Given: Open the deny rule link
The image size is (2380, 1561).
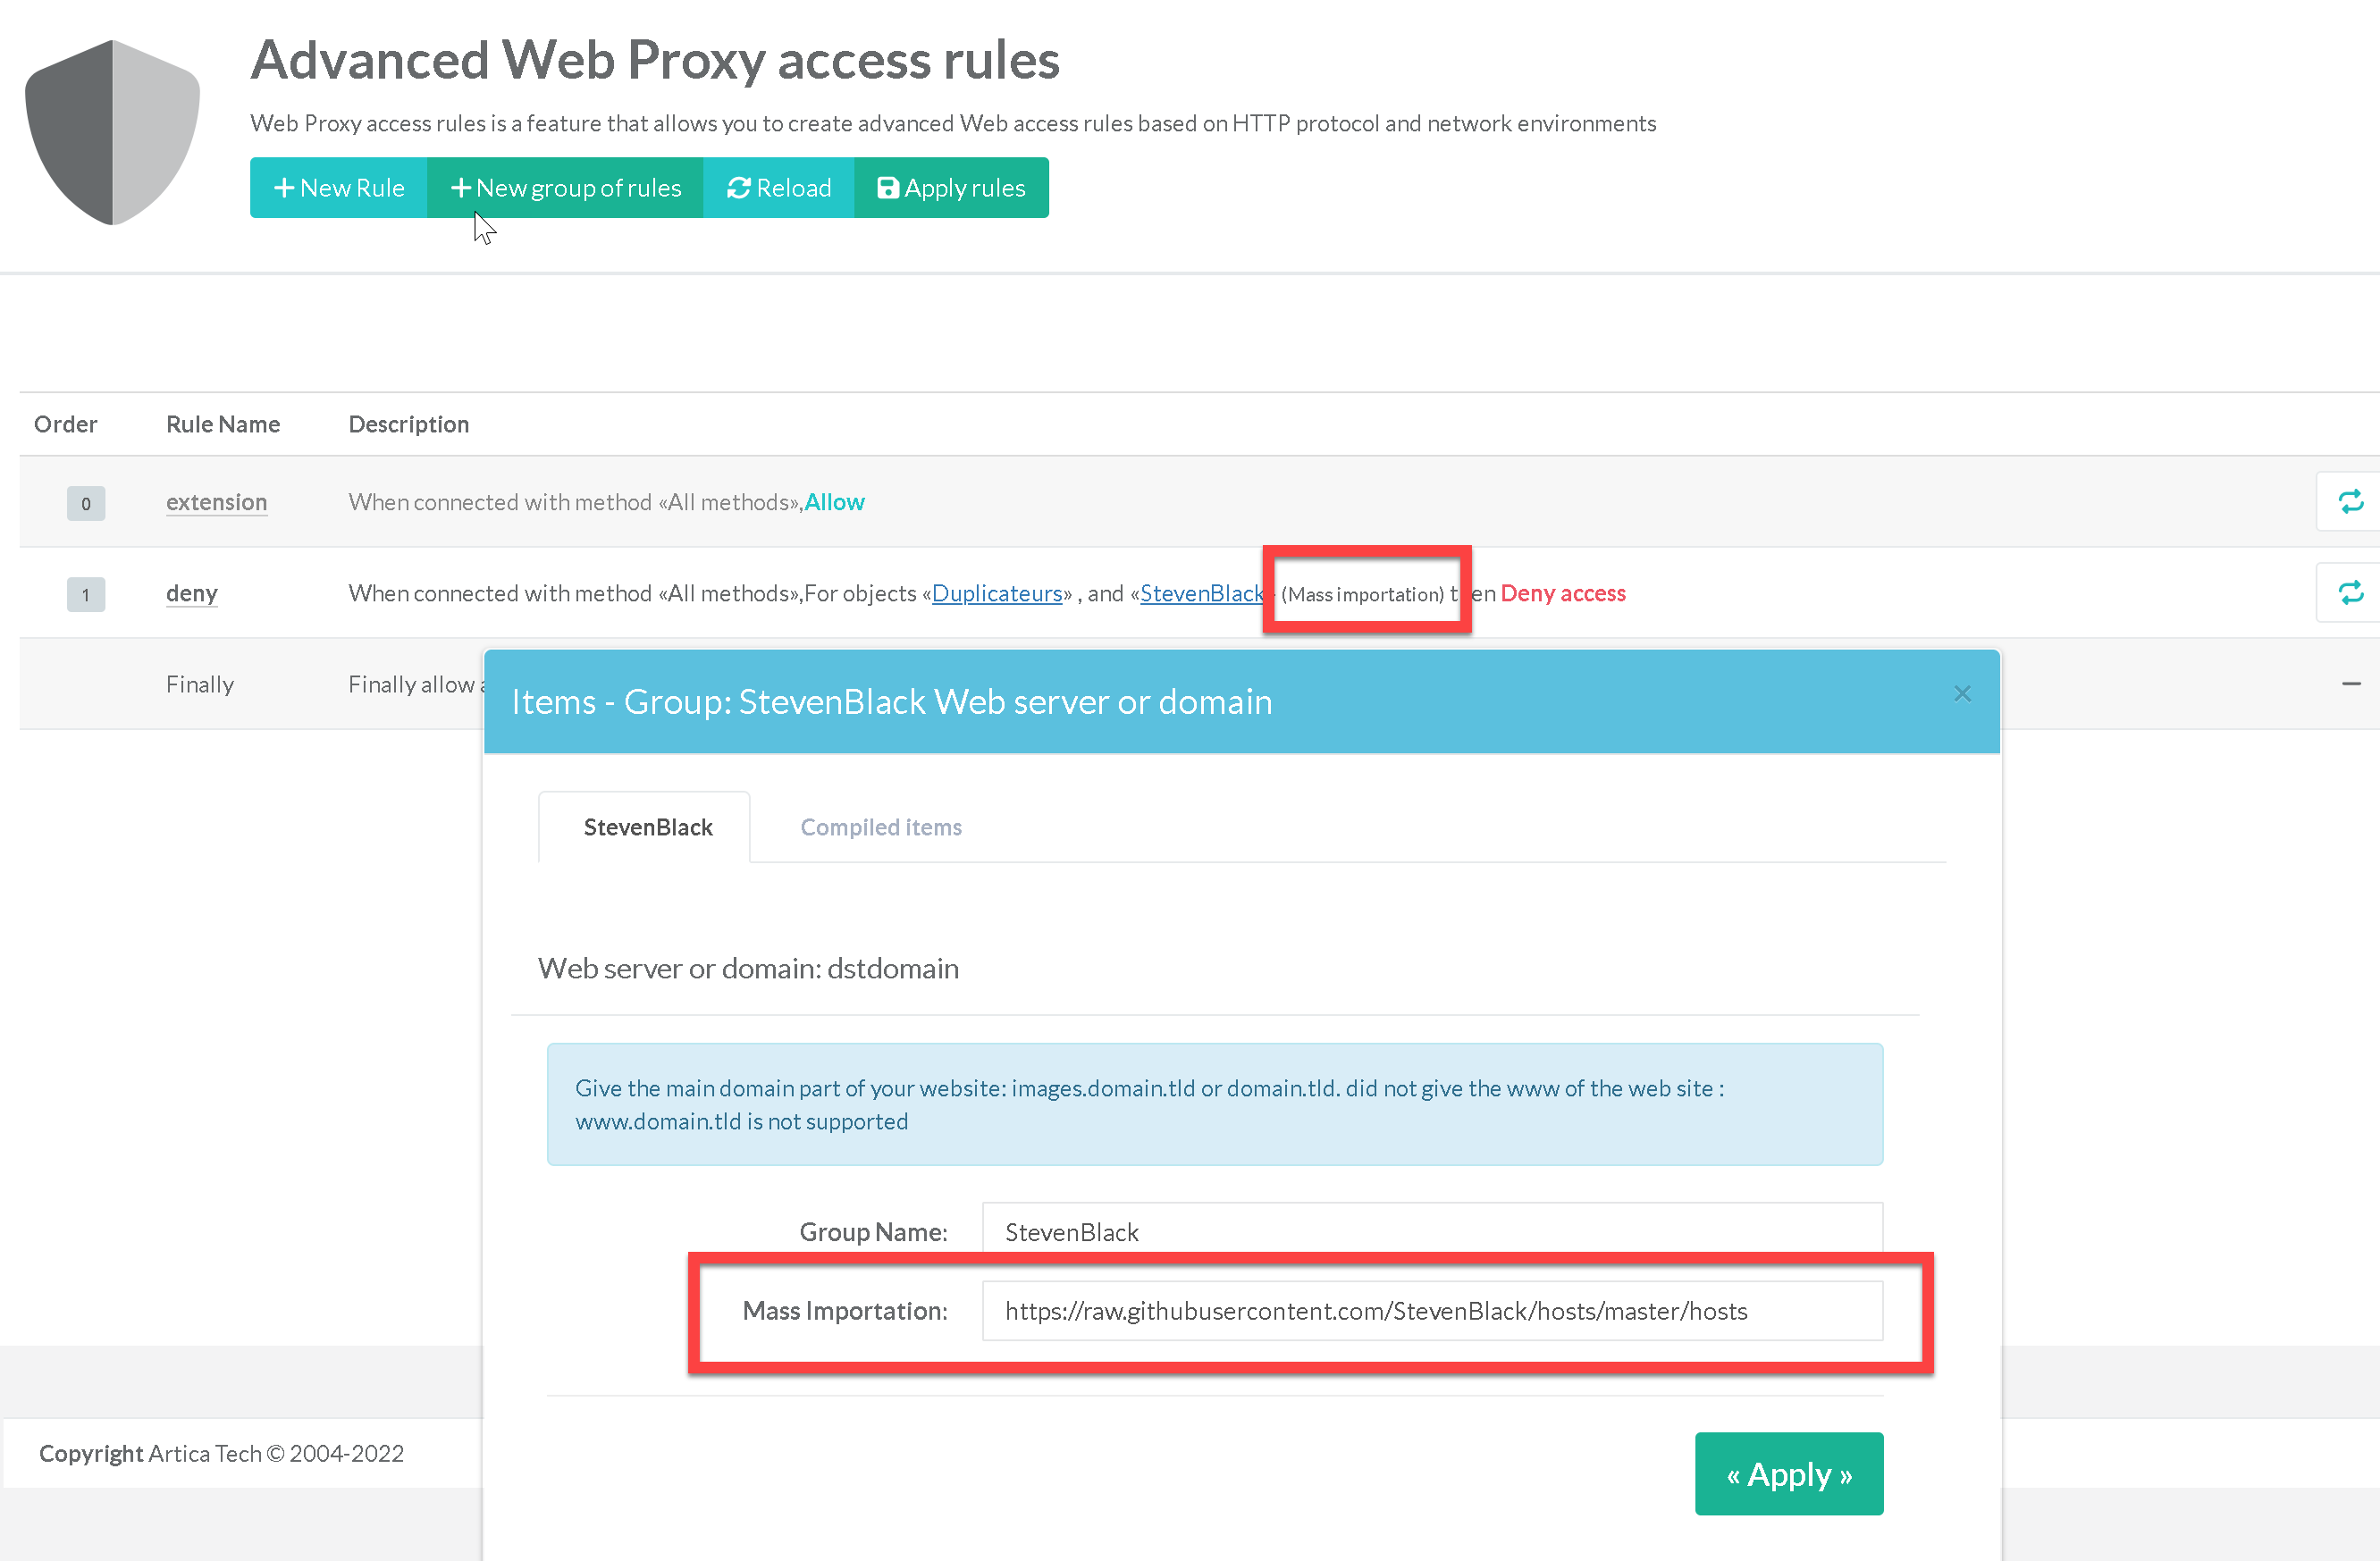Looking at the screenshot, I should tap(191, 593).
